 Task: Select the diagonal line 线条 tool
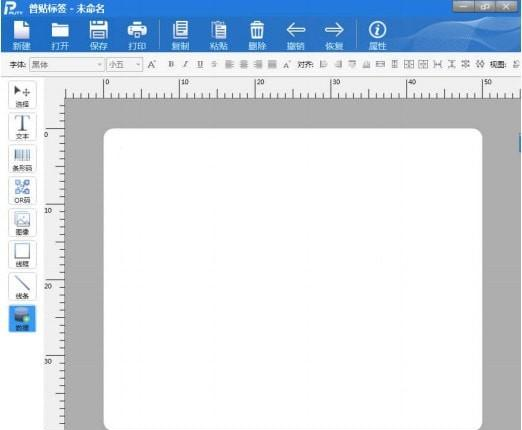tap(22, 287)
